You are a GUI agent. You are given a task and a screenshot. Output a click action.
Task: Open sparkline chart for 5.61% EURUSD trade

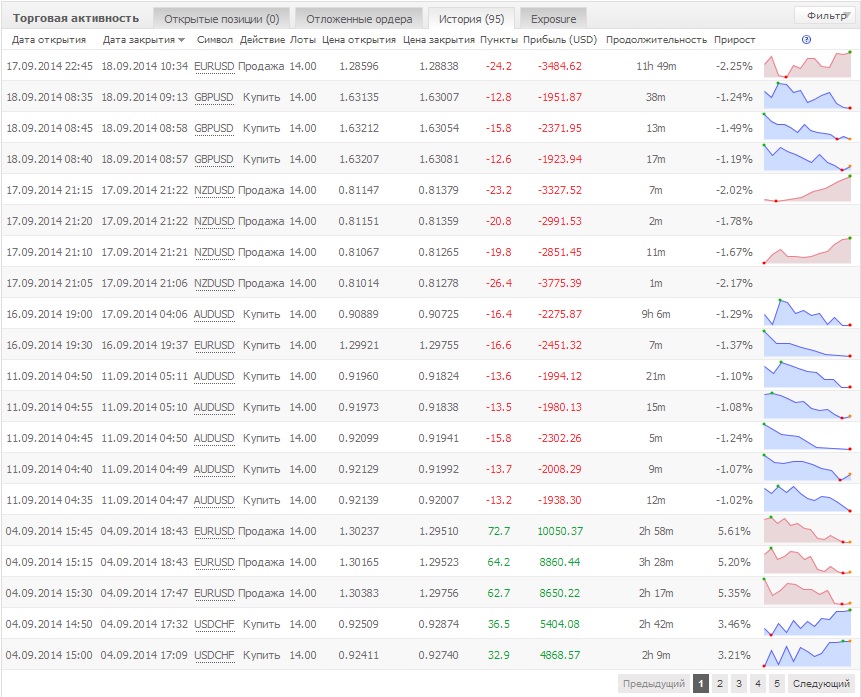click(x=807, y=530)
